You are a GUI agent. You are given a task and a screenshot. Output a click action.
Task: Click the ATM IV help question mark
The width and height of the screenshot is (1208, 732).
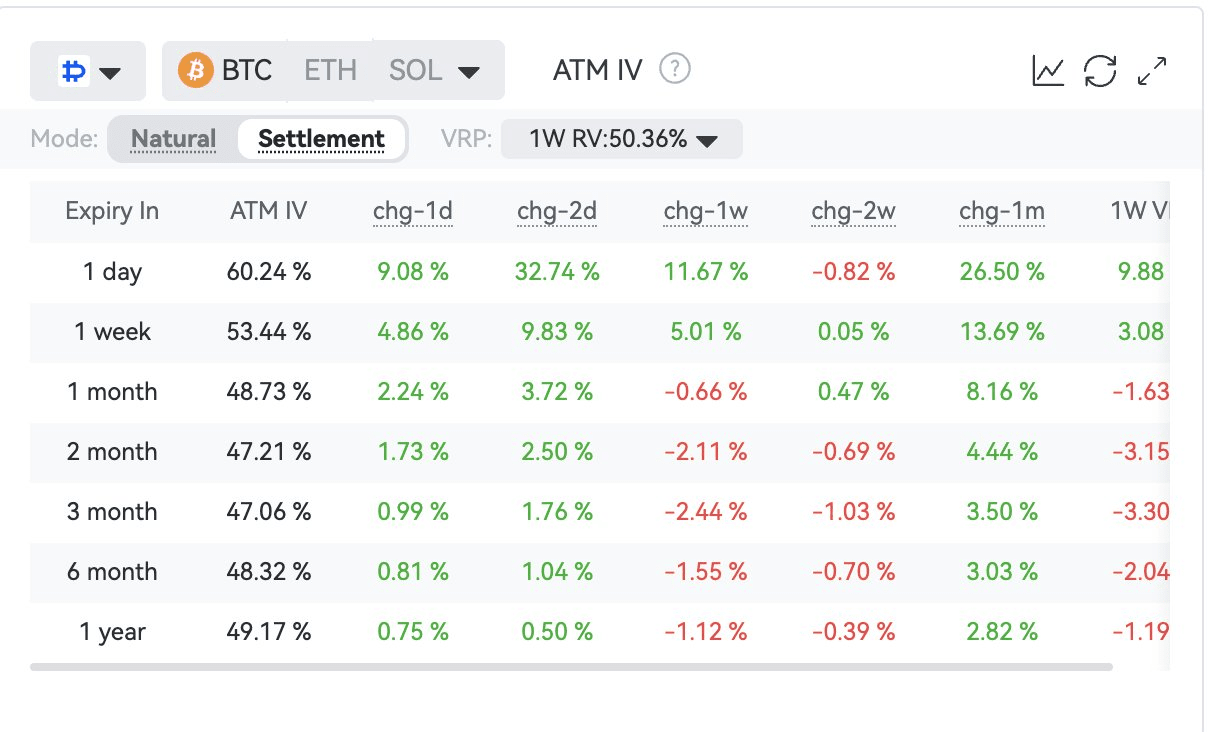675,70
